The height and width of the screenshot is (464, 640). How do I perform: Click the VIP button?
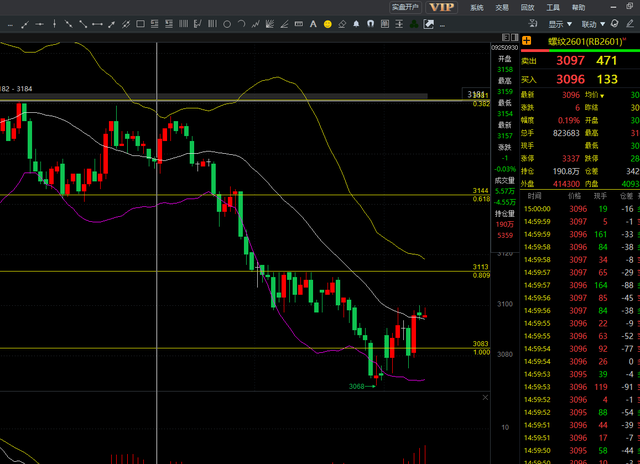pyautogui.click(x=442, y=7)
